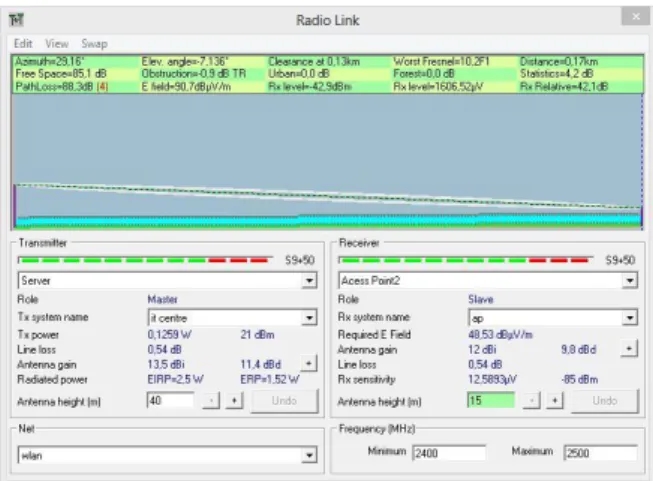Click the 'Urban=0,0 dB' readout
Viewport: 653px width, 481px height.
(299, 74)
